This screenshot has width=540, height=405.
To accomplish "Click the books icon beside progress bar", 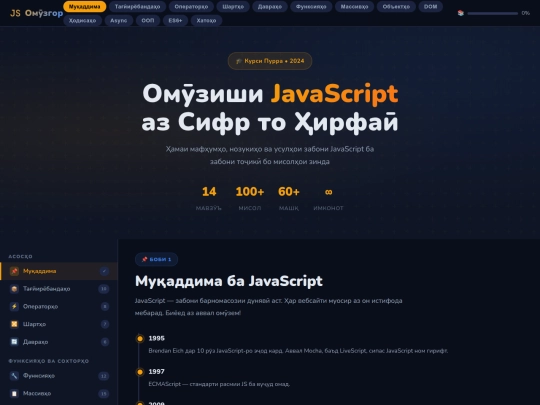I will 461,13.
